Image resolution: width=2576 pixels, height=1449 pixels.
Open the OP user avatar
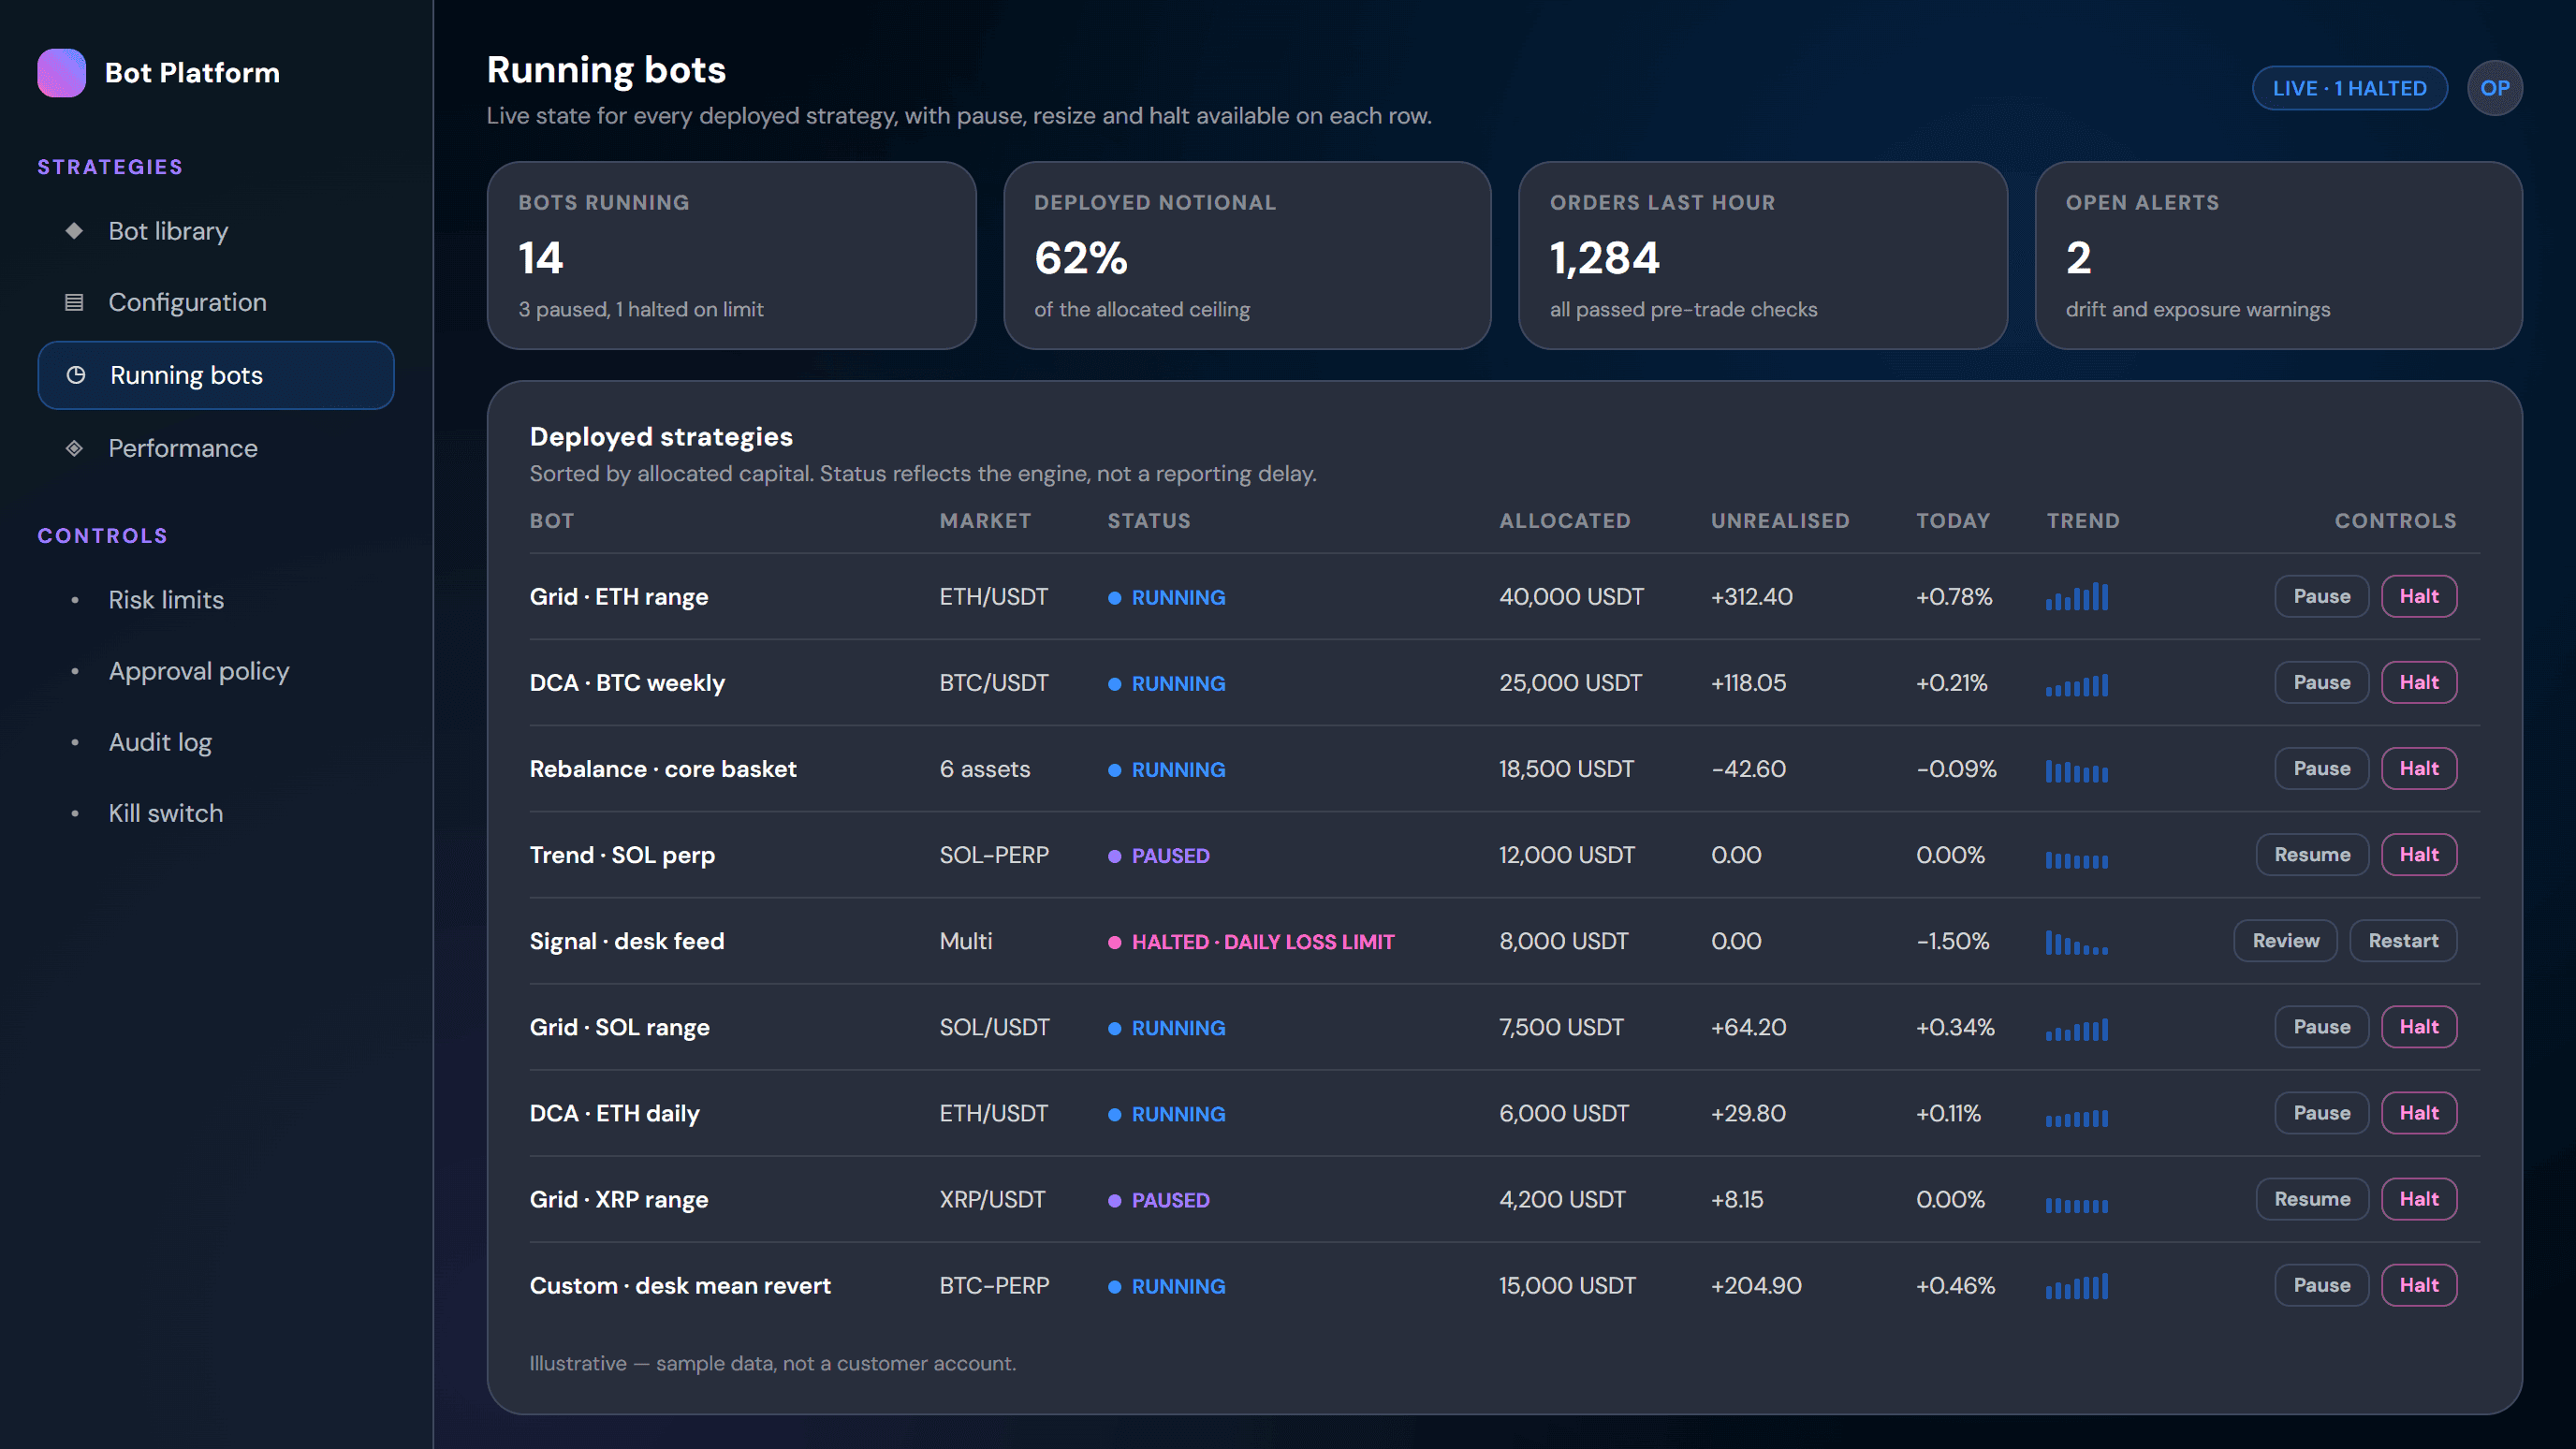[2494, 88]
